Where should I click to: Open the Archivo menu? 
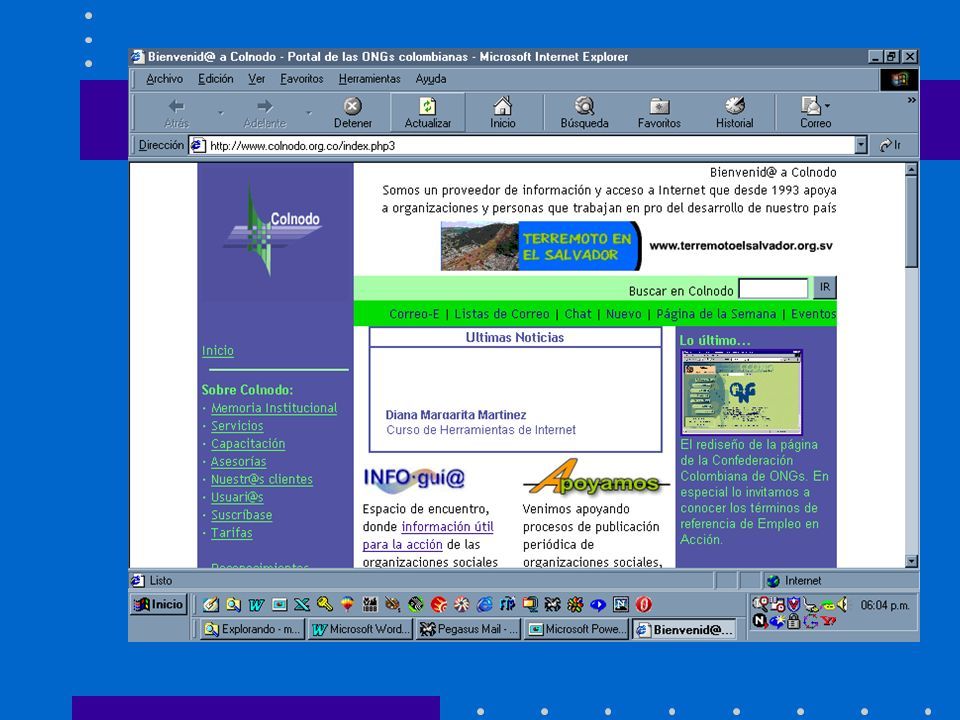(164, 79)
